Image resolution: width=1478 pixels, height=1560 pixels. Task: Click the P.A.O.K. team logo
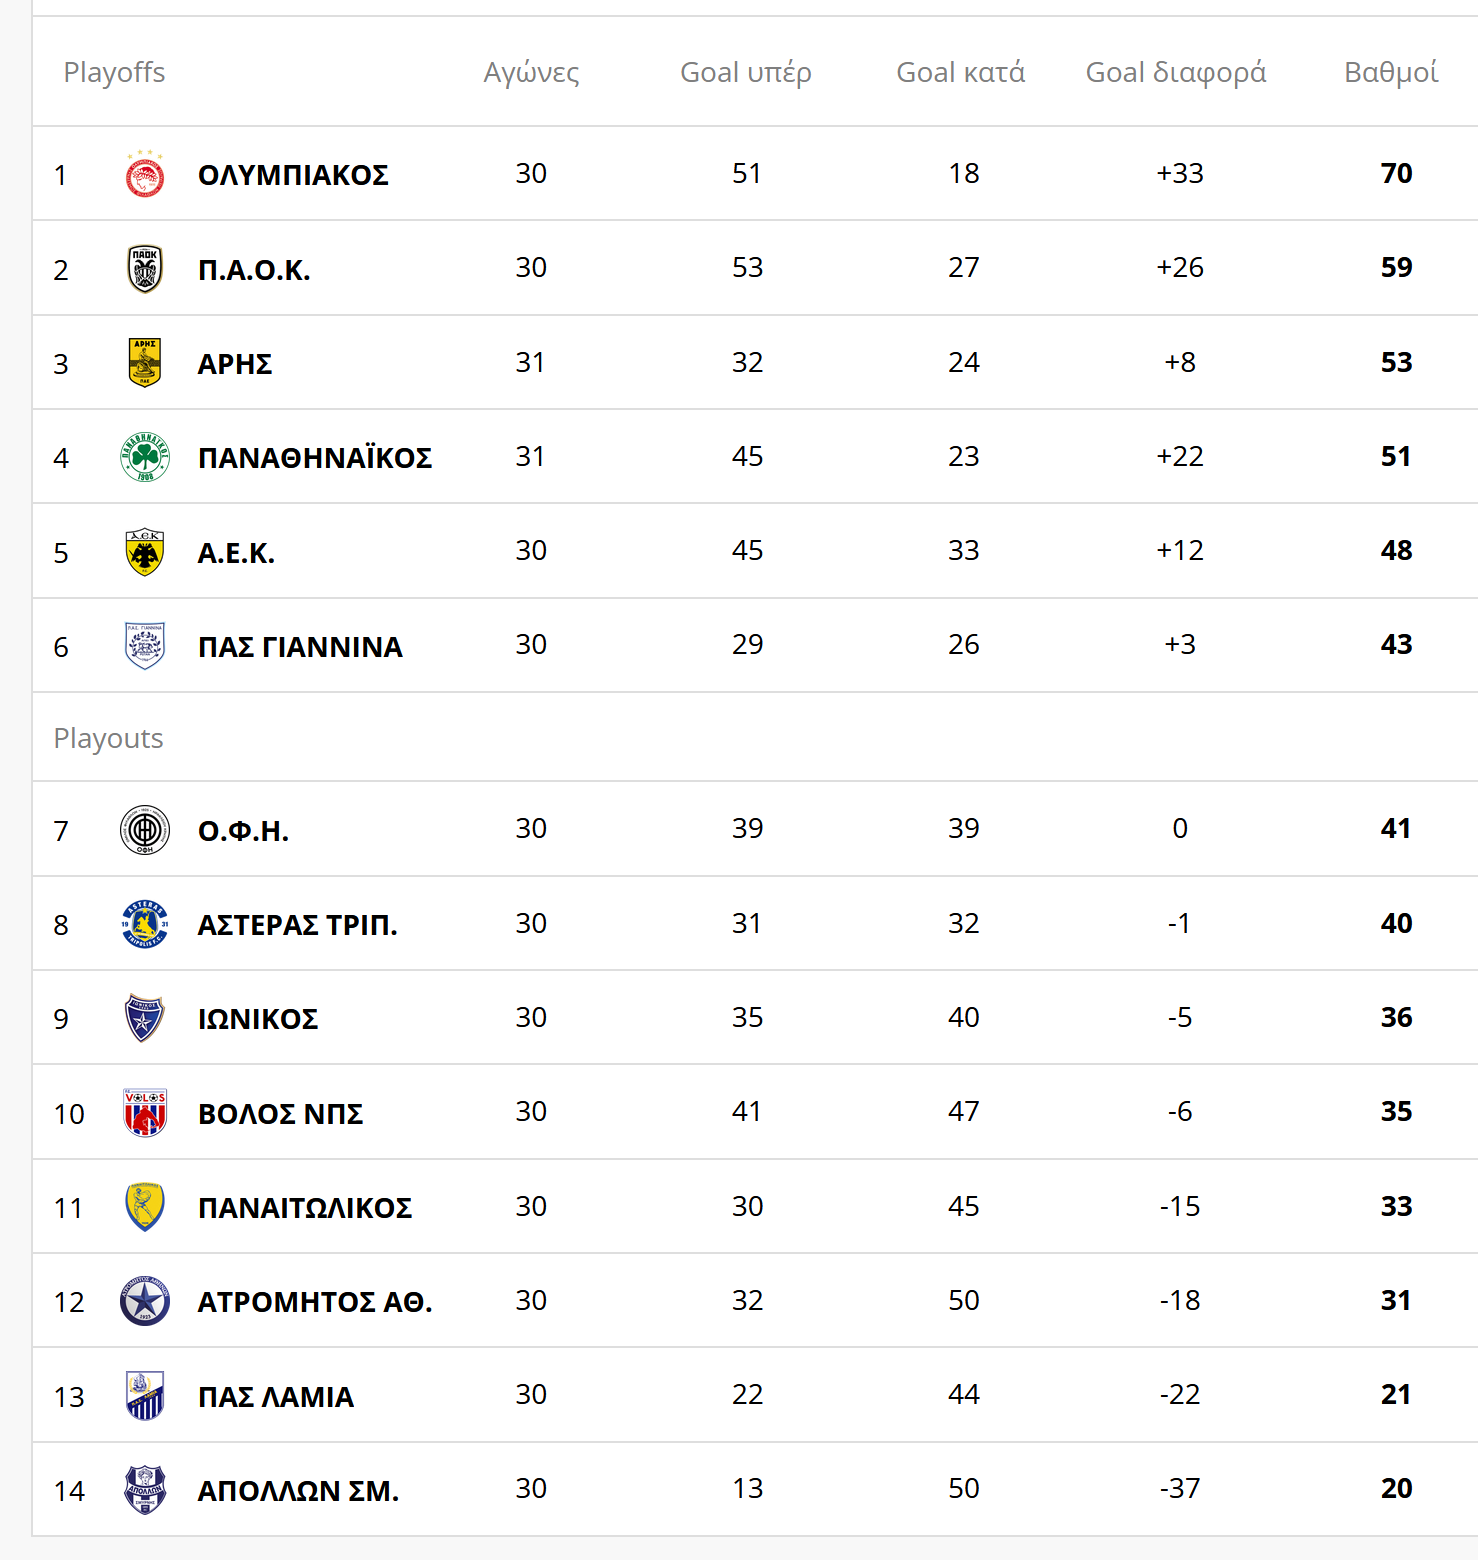coord(145,269)
